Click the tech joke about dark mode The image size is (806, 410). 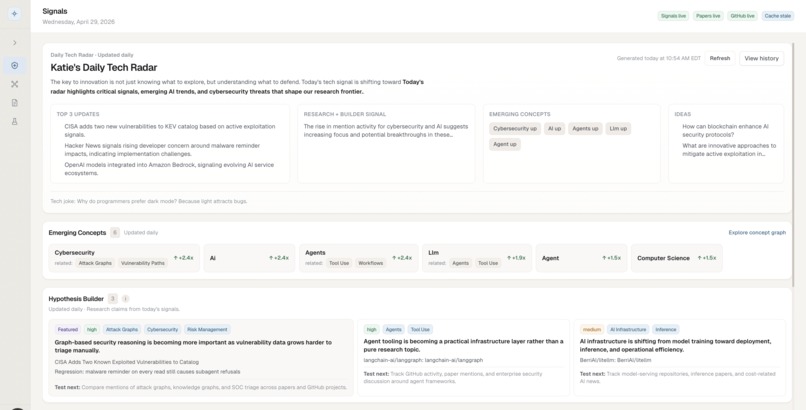click(149, 201)
